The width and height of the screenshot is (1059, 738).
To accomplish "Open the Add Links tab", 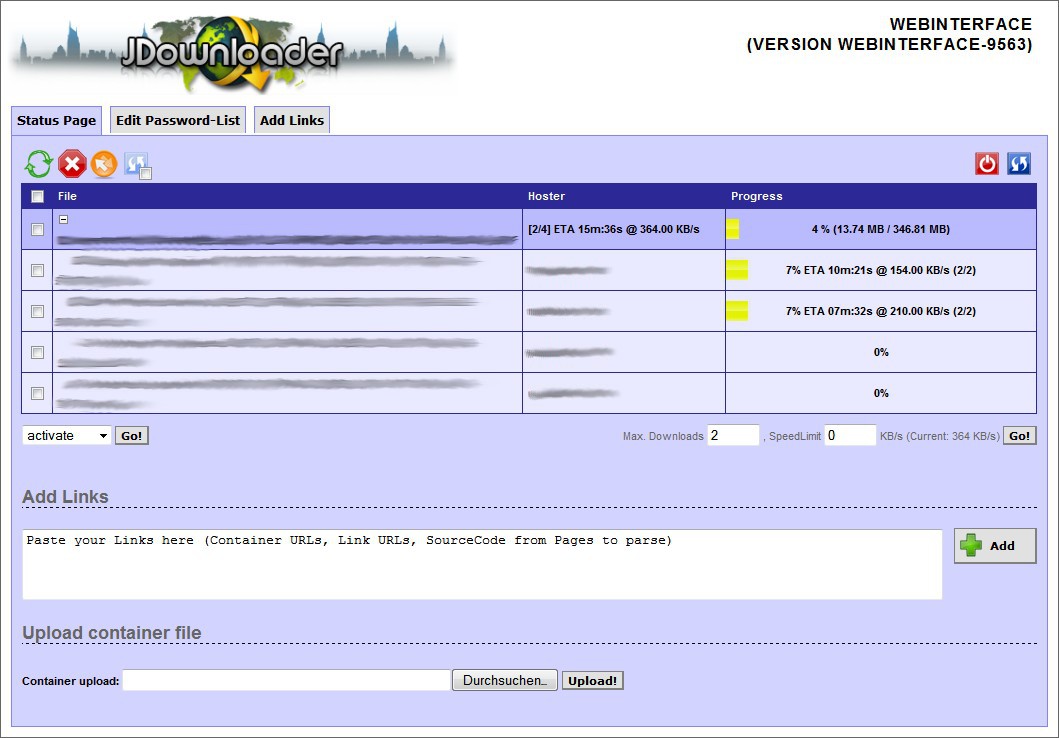I will point(292,121).
